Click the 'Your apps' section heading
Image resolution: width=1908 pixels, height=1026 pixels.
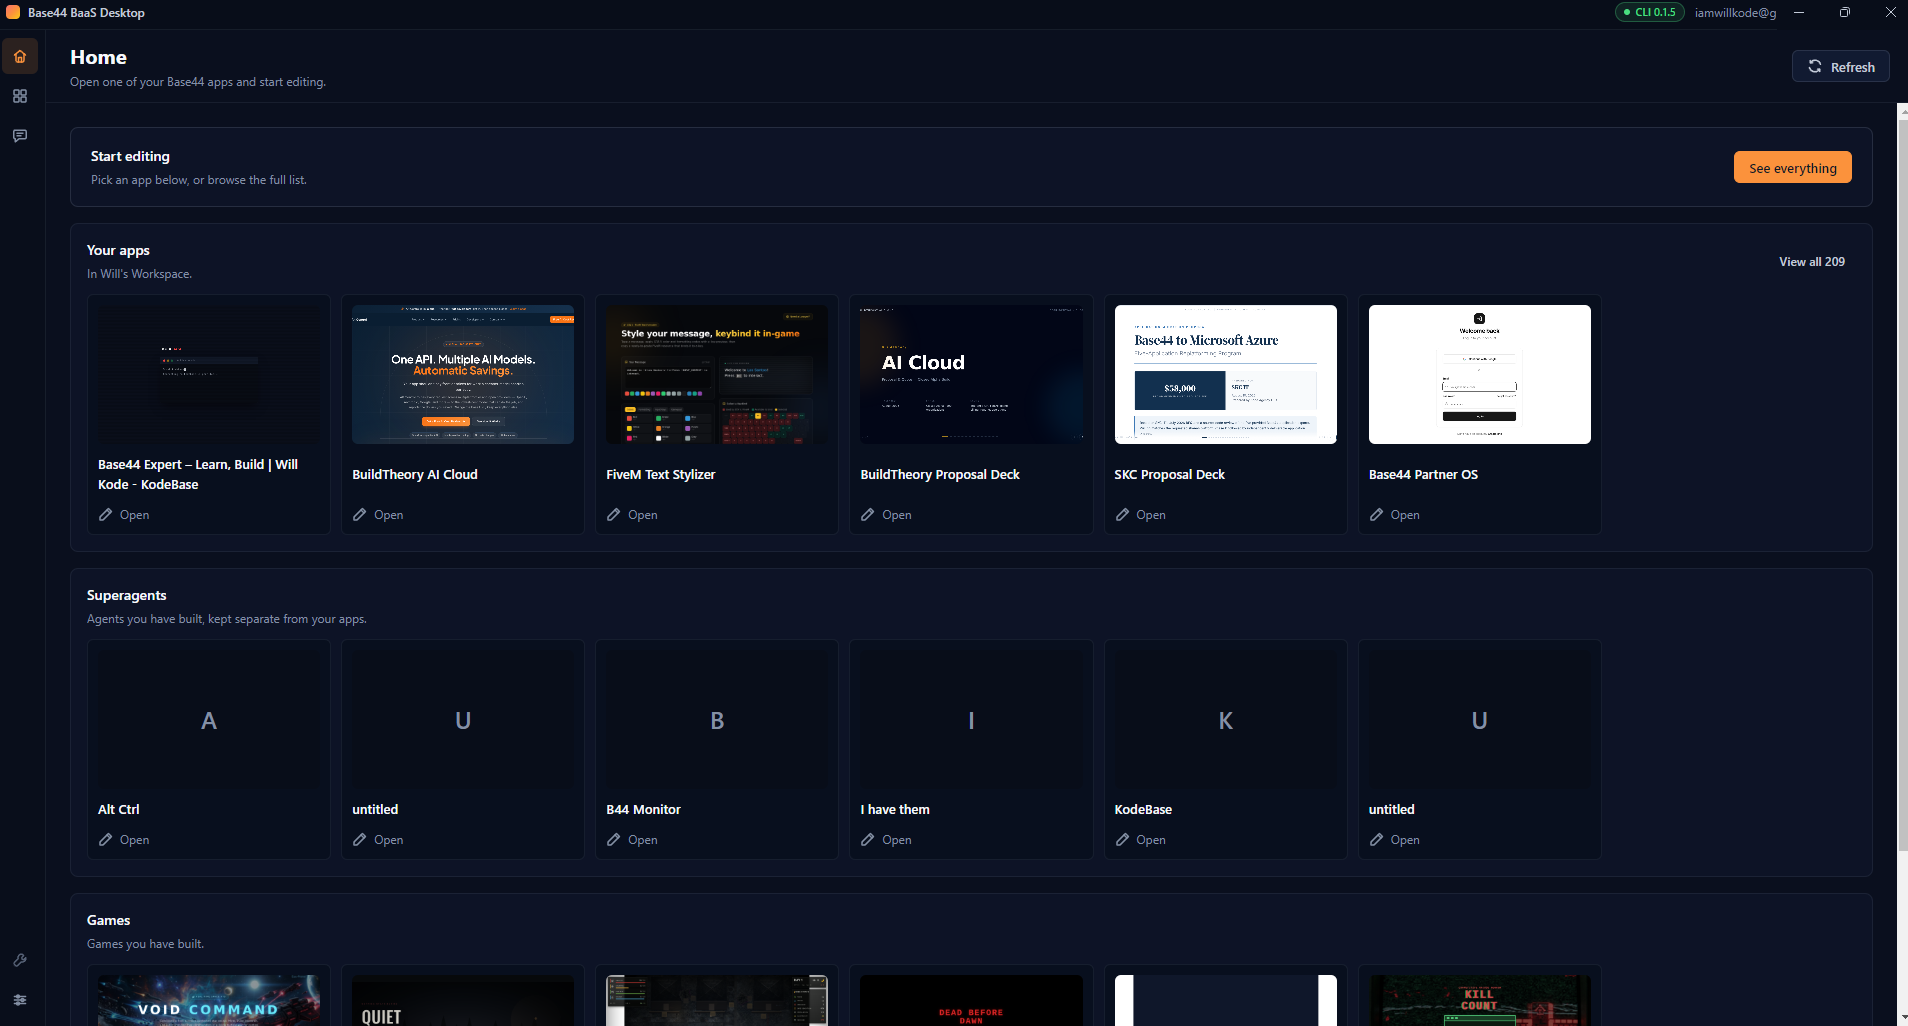pos(118,250)
